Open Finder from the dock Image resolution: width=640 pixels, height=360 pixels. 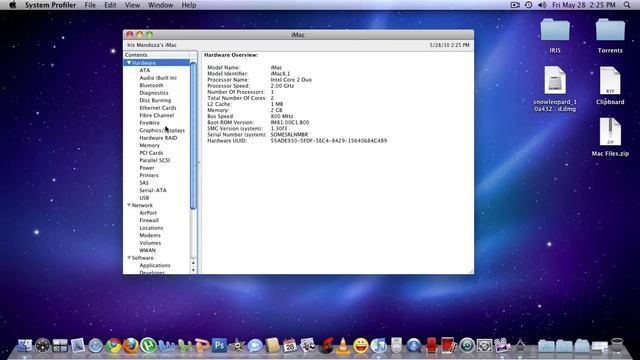[25, 345]
